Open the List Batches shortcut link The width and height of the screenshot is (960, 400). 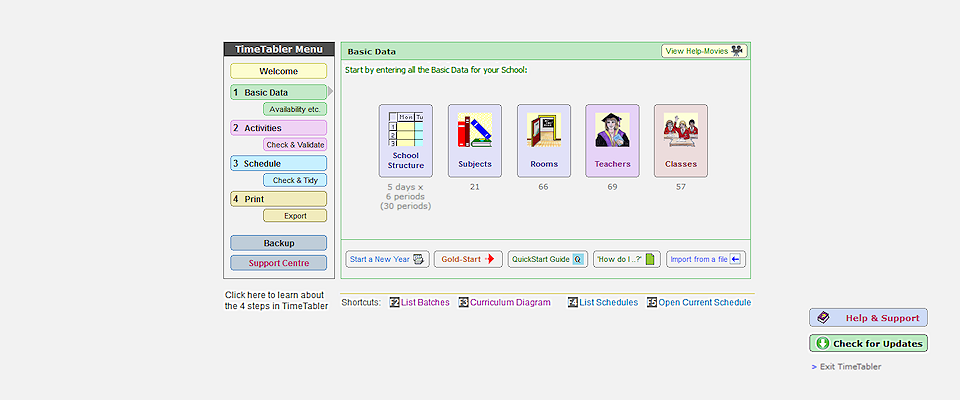425,303
